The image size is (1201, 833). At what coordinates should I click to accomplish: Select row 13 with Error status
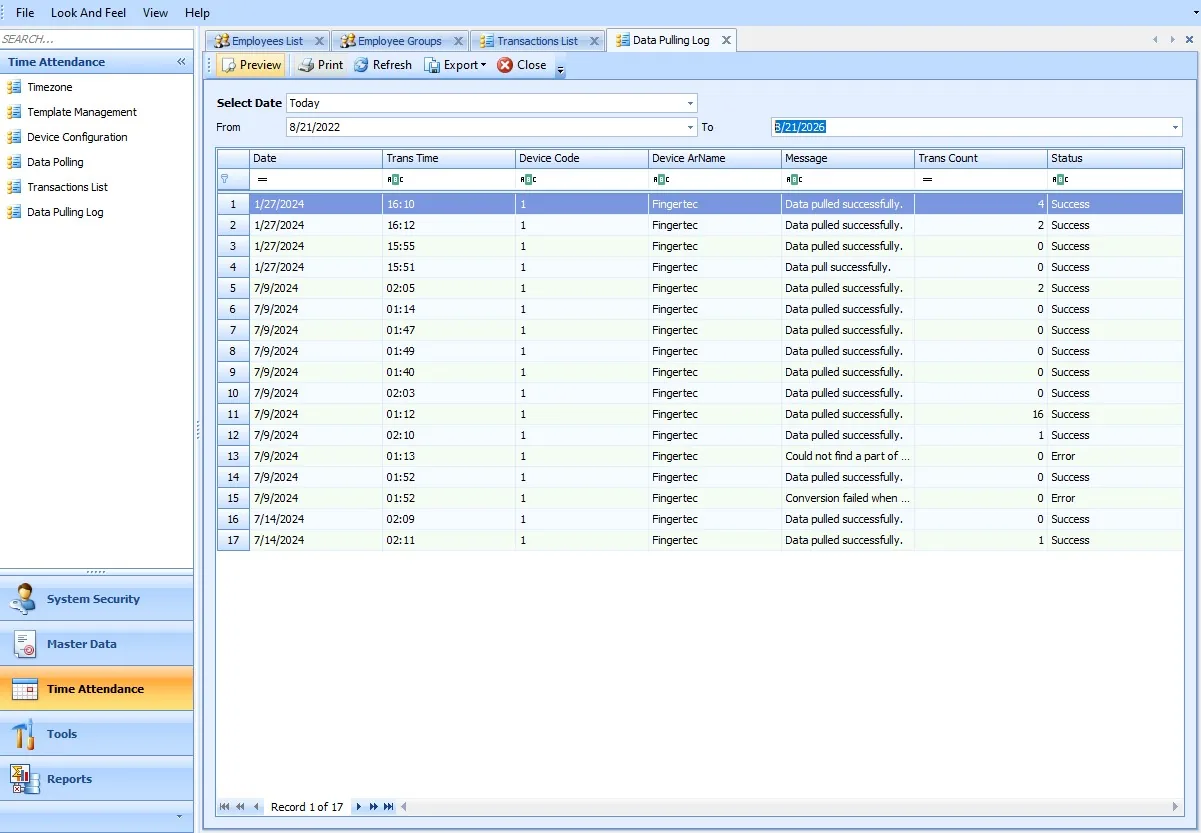(x=700, y=456)
